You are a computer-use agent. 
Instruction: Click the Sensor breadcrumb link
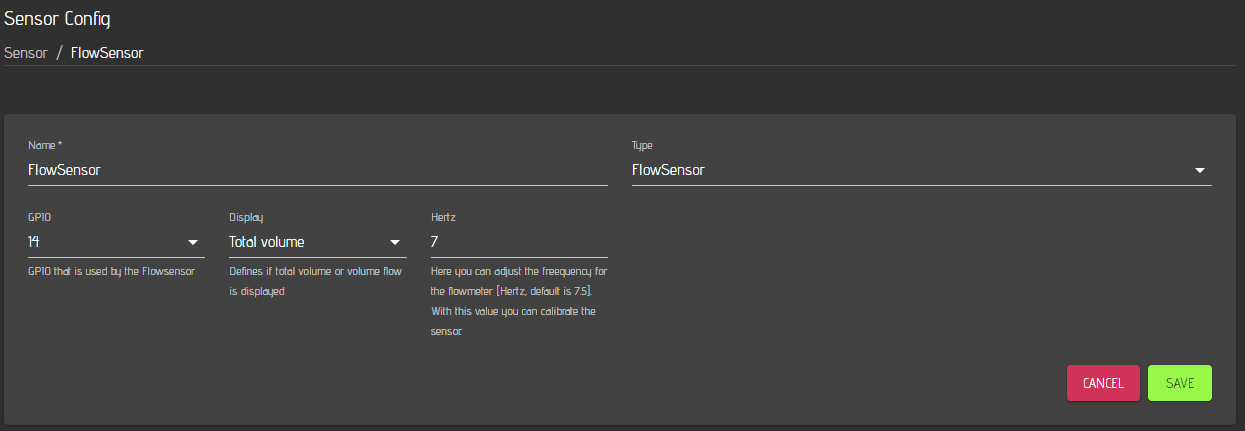coord(25,52)
